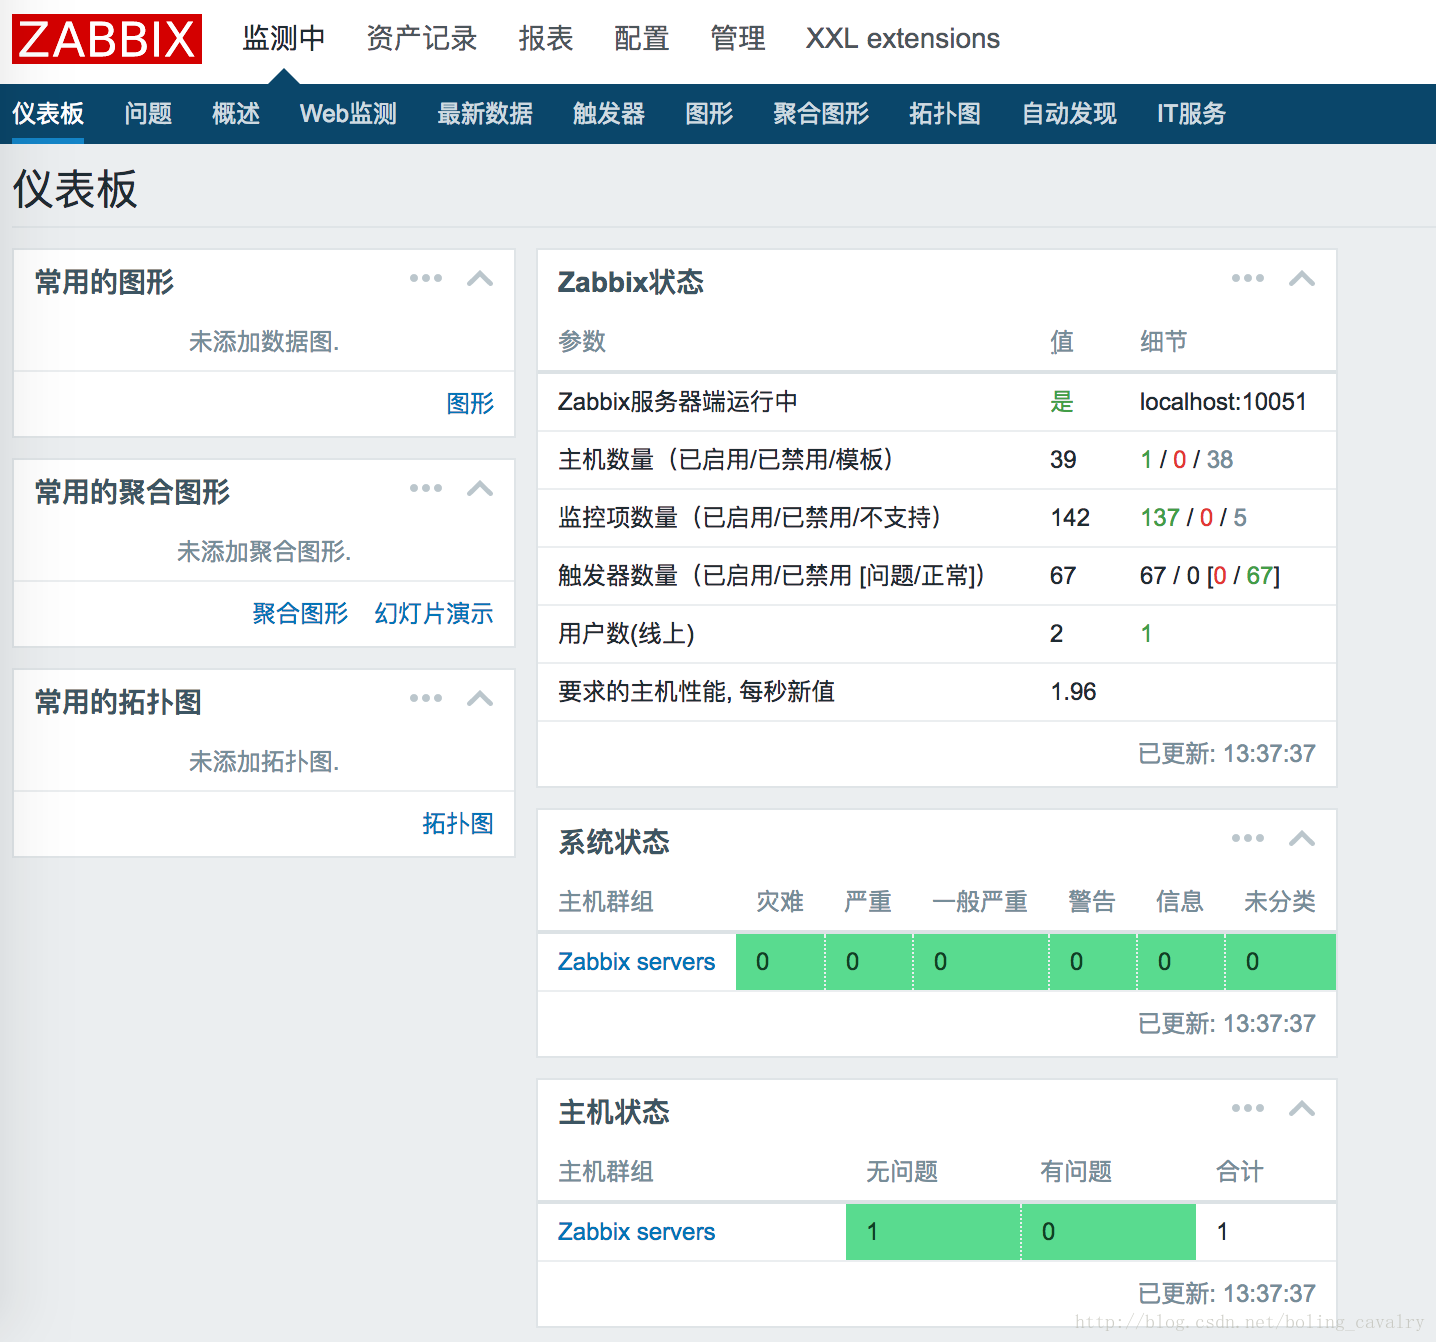Click the 用户数(线上) row label
This screenshot has height=1342, width=1436.
(626, 633)
